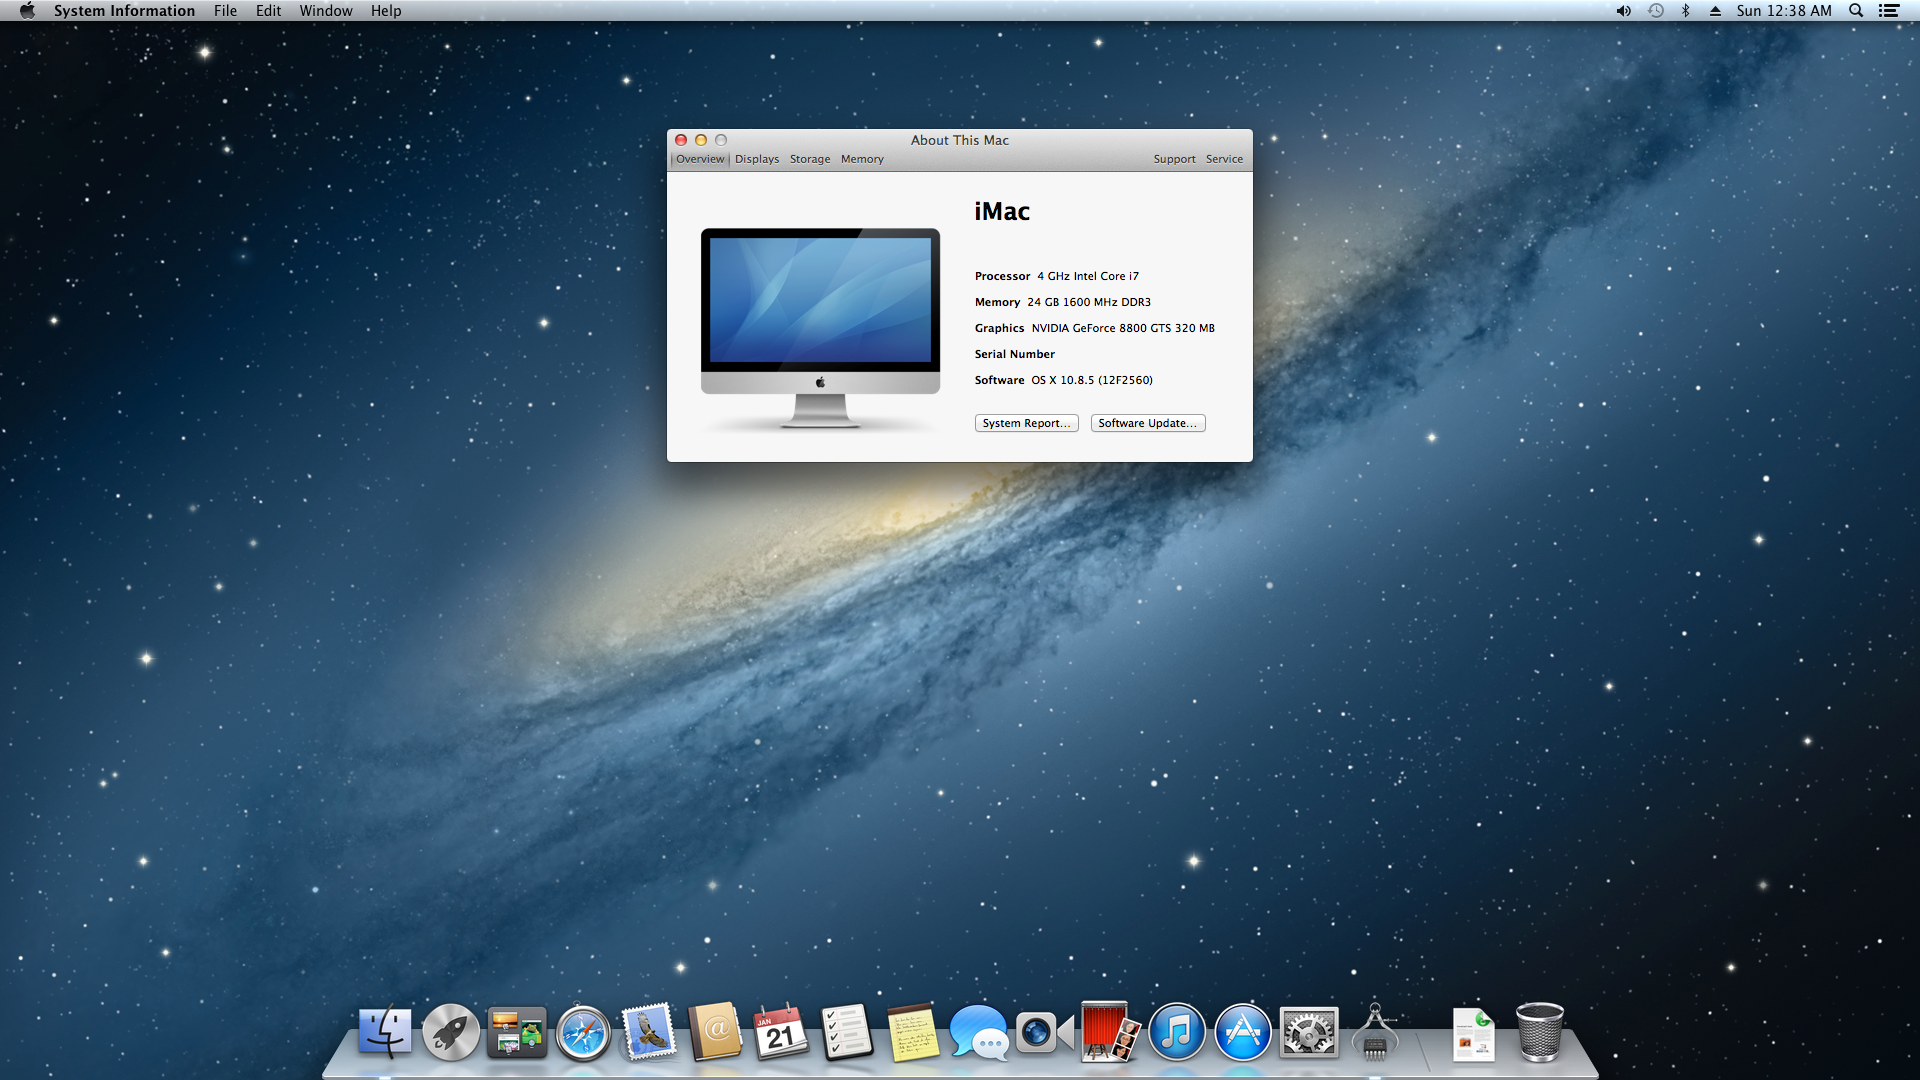Open the Window menu
1920x1080 pixels.
point(325,11)
